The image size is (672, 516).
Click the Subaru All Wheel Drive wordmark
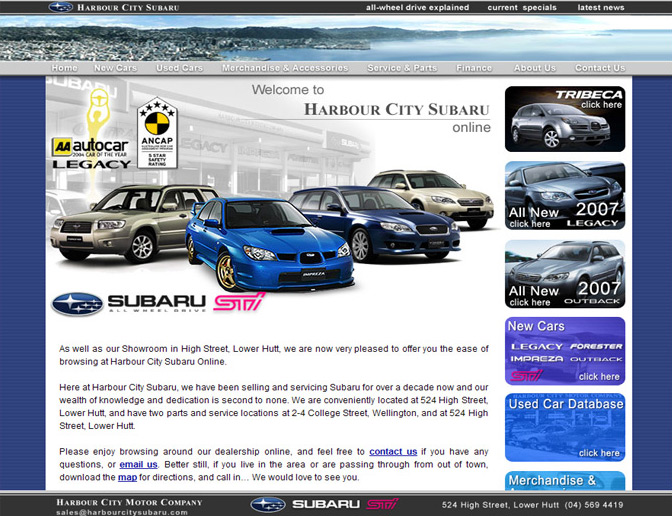click(x=157, y=303)
